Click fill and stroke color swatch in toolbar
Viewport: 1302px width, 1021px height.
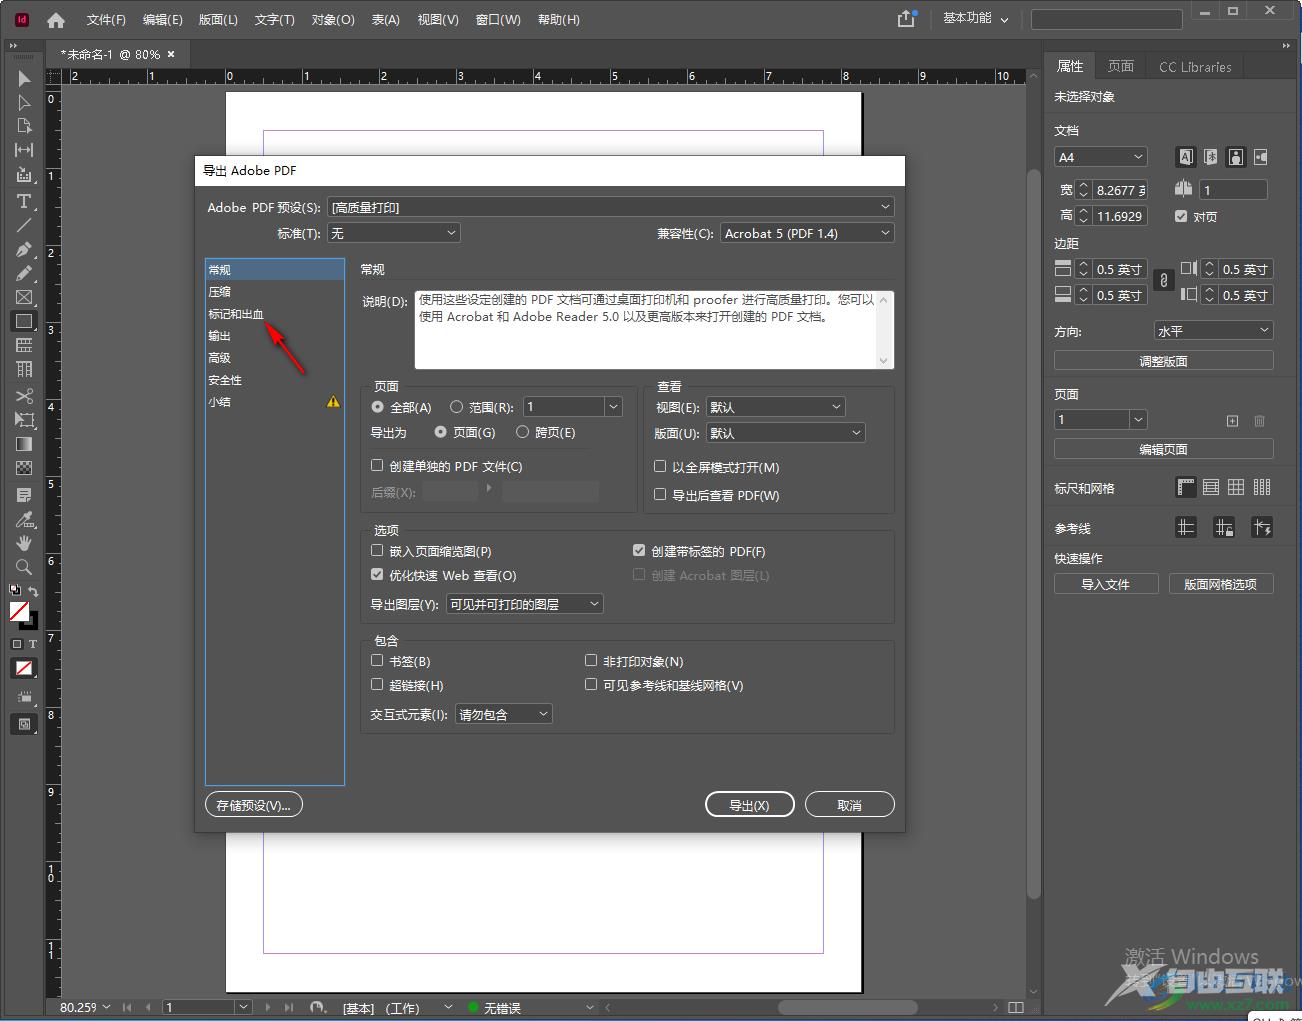coord(24,614)
